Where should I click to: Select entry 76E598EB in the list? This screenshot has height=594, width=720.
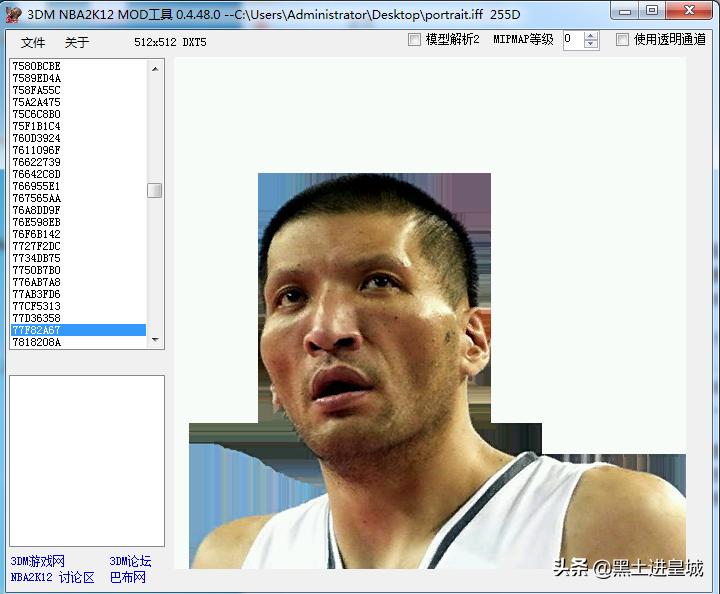point(78,222)
